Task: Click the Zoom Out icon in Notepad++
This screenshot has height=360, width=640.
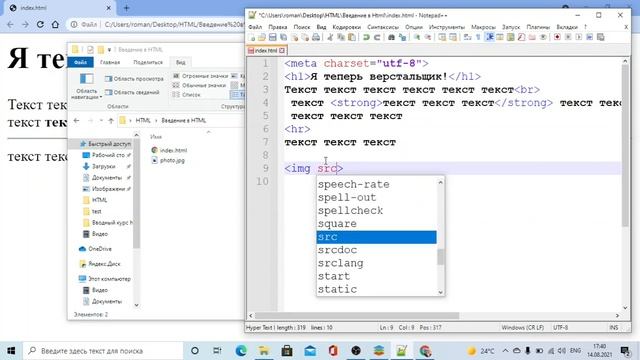Action: pyautogui.click(x=428, y=37)
